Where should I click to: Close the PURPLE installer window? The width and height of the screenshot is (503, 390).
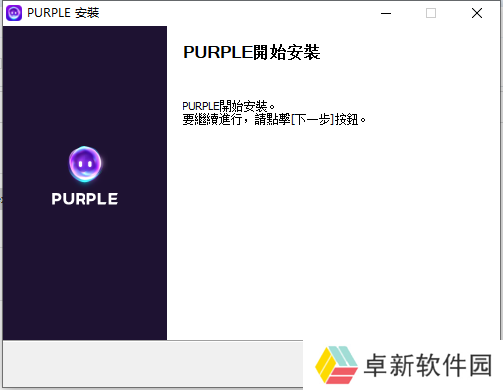click(477, 13)
